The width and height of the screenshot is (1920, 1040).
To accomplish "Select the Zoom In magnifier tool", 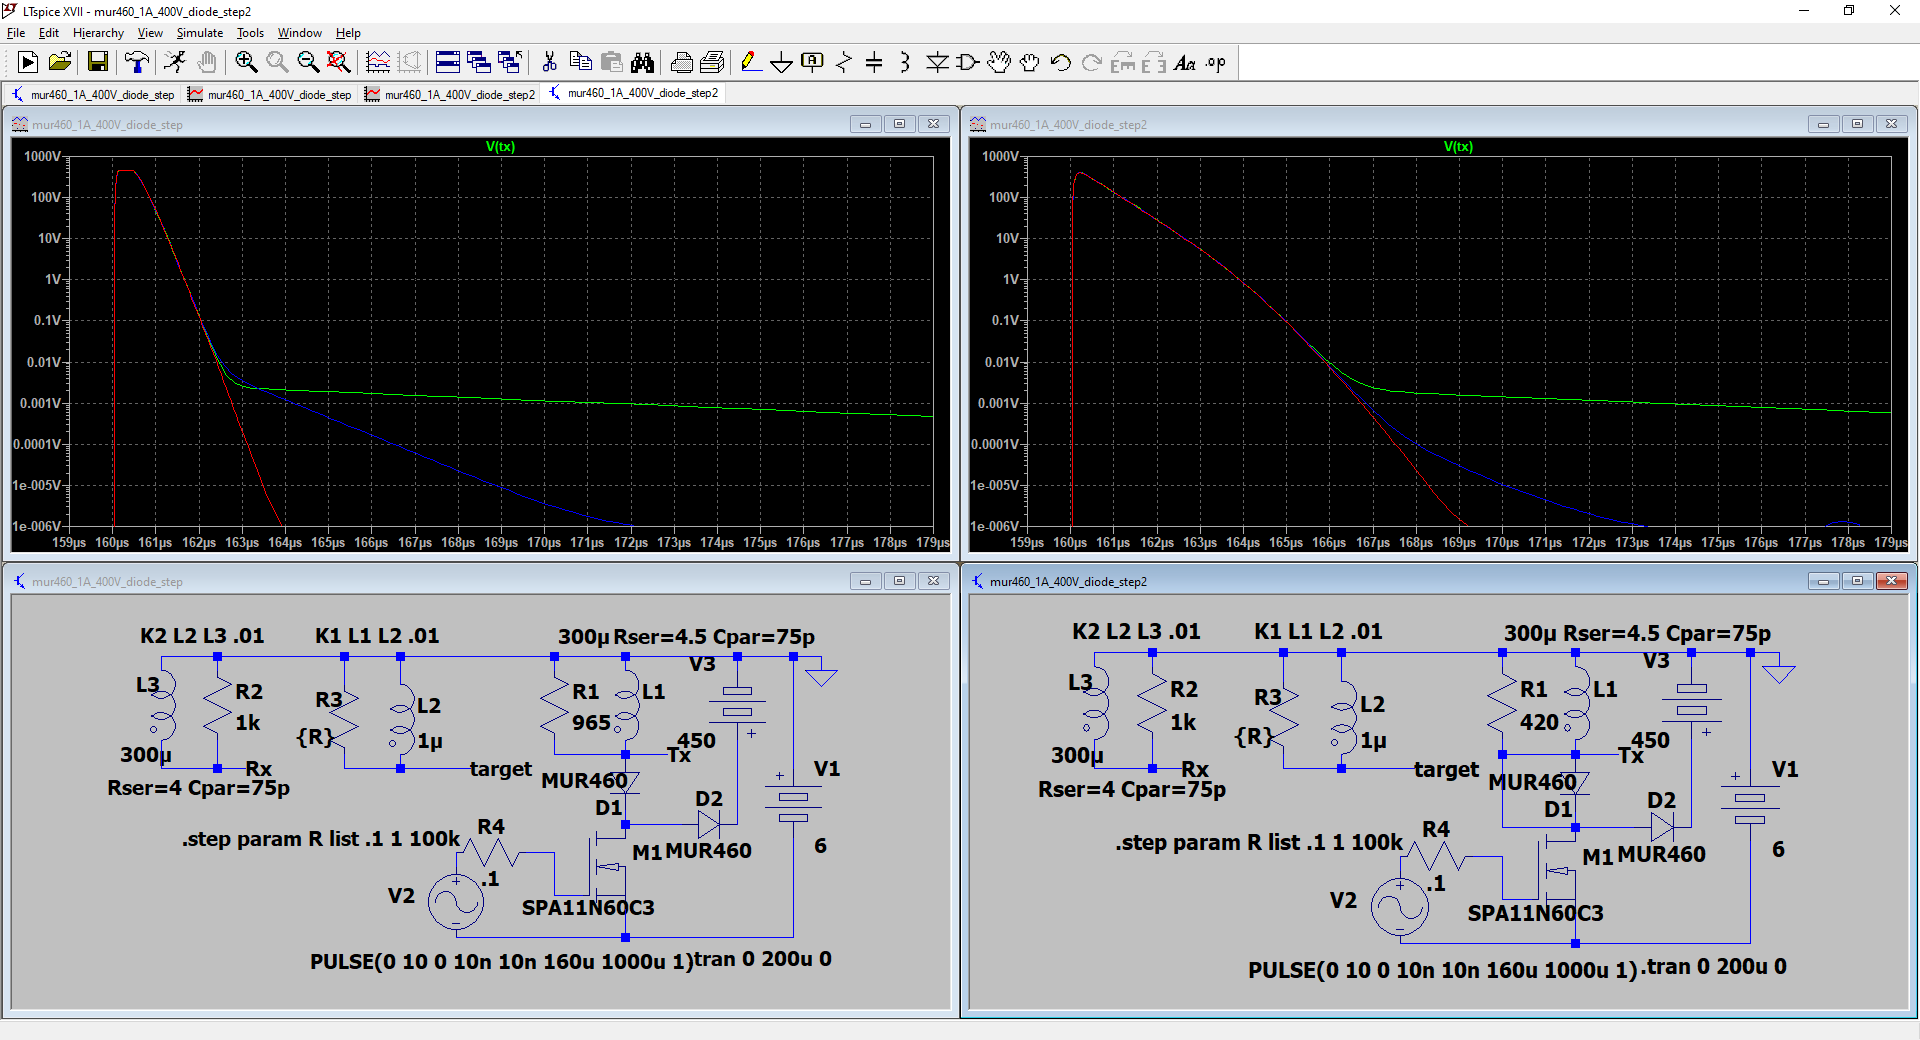I will (x=246, y=63).
